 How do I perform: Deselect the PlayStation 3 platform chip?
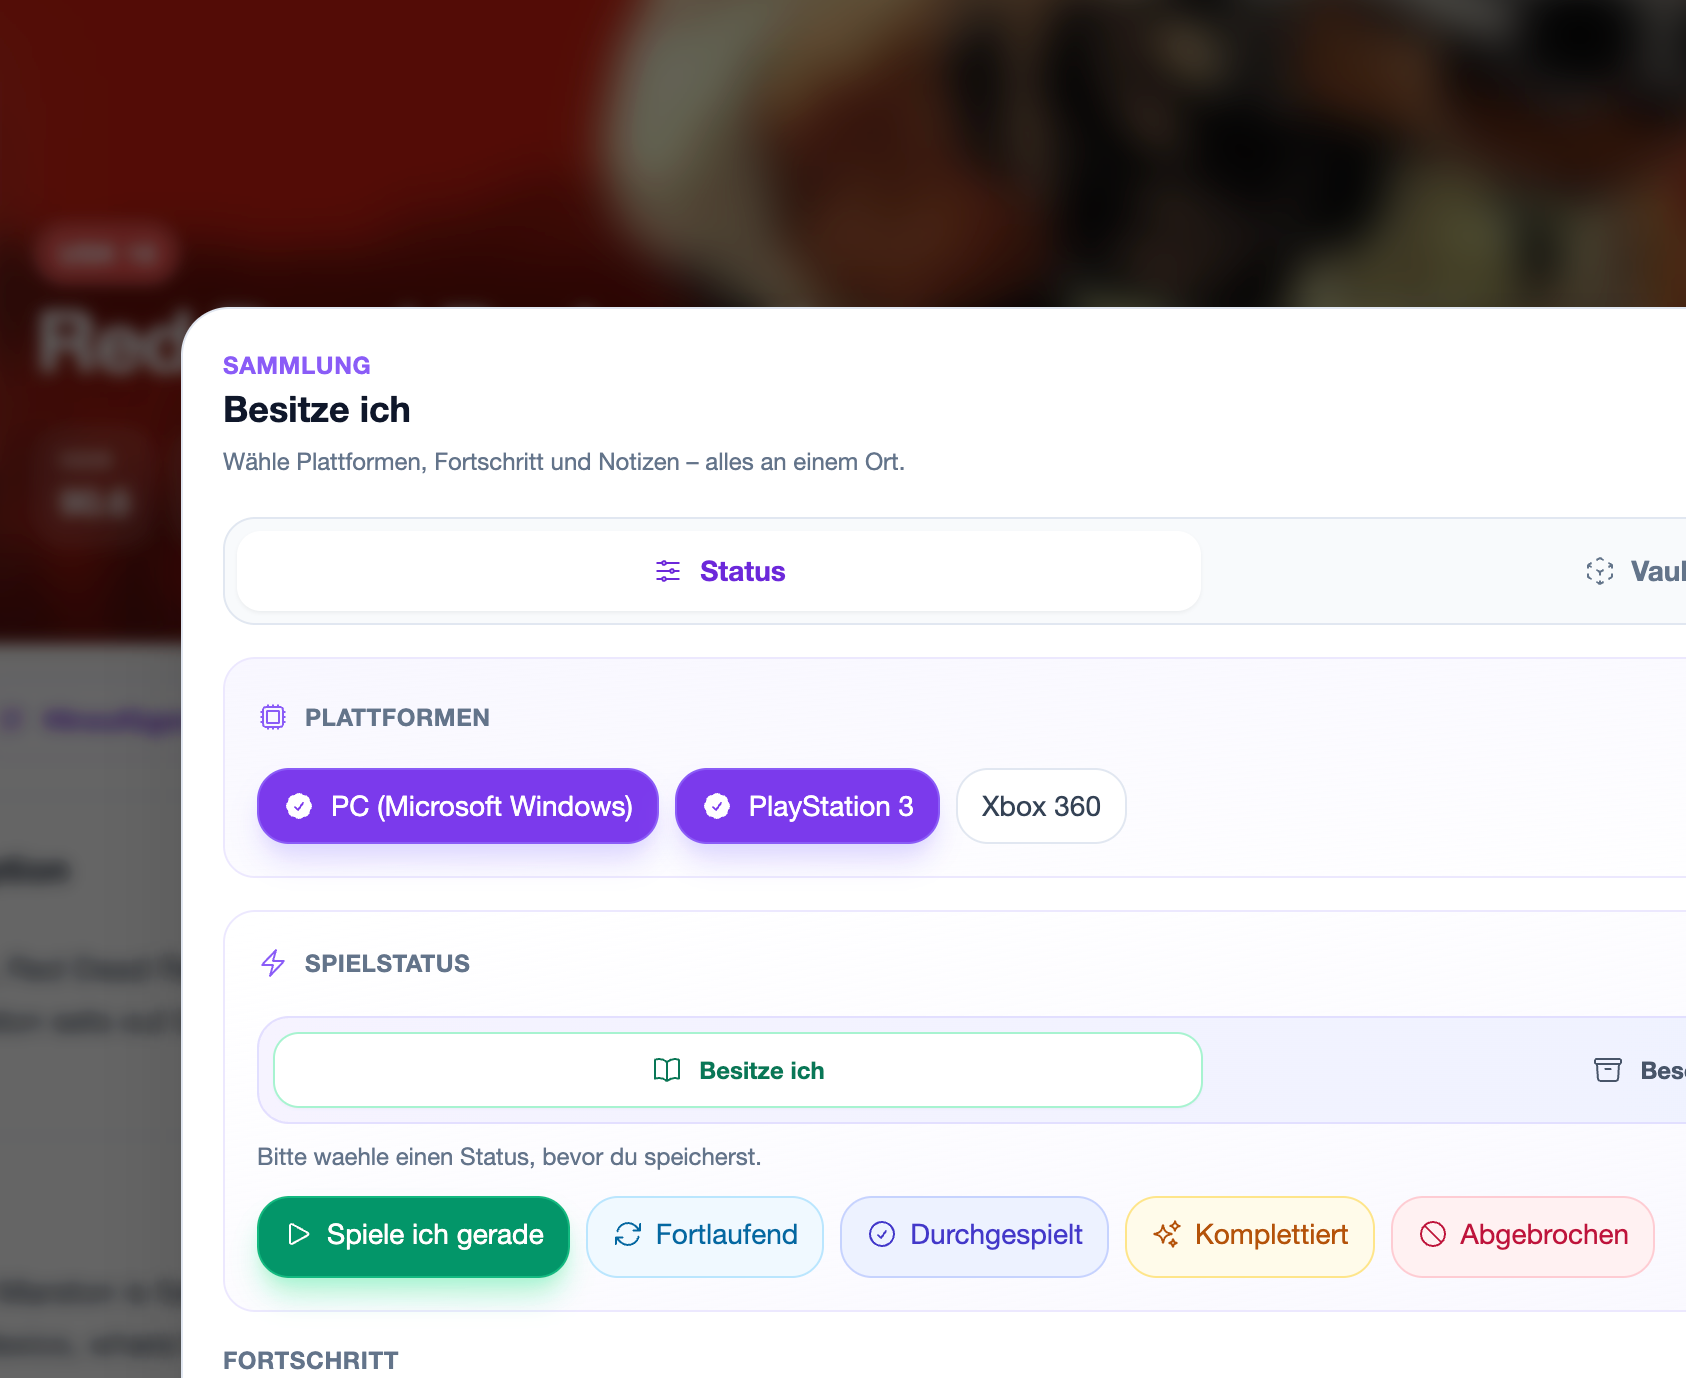click(807, 806)
